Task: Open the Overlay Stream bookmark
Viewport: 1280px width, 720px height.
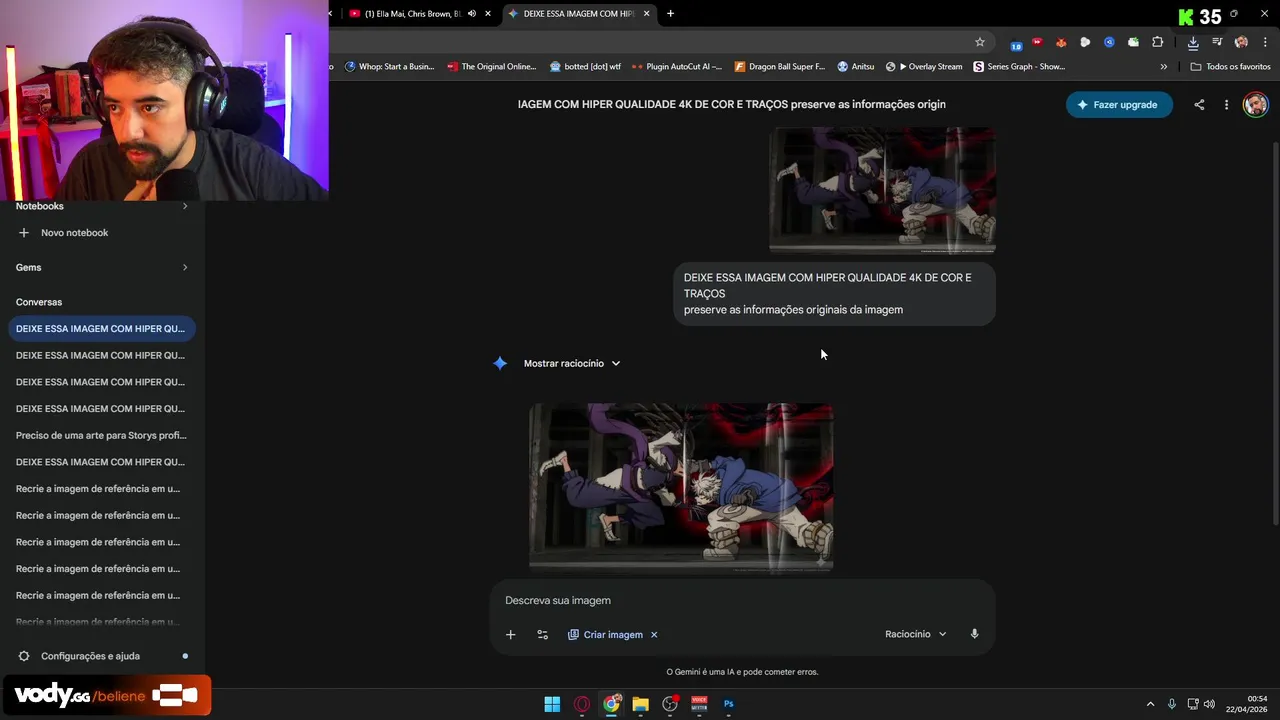Action: point(924,67)
